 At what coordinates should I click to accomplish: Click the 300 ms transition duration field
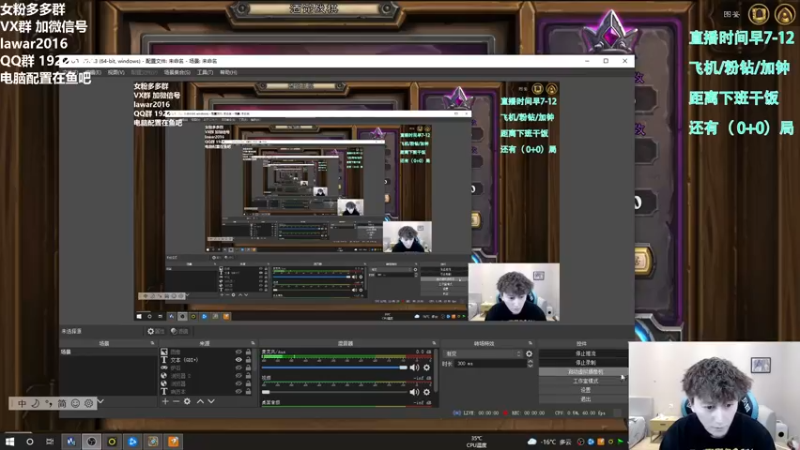pos(491,363)
